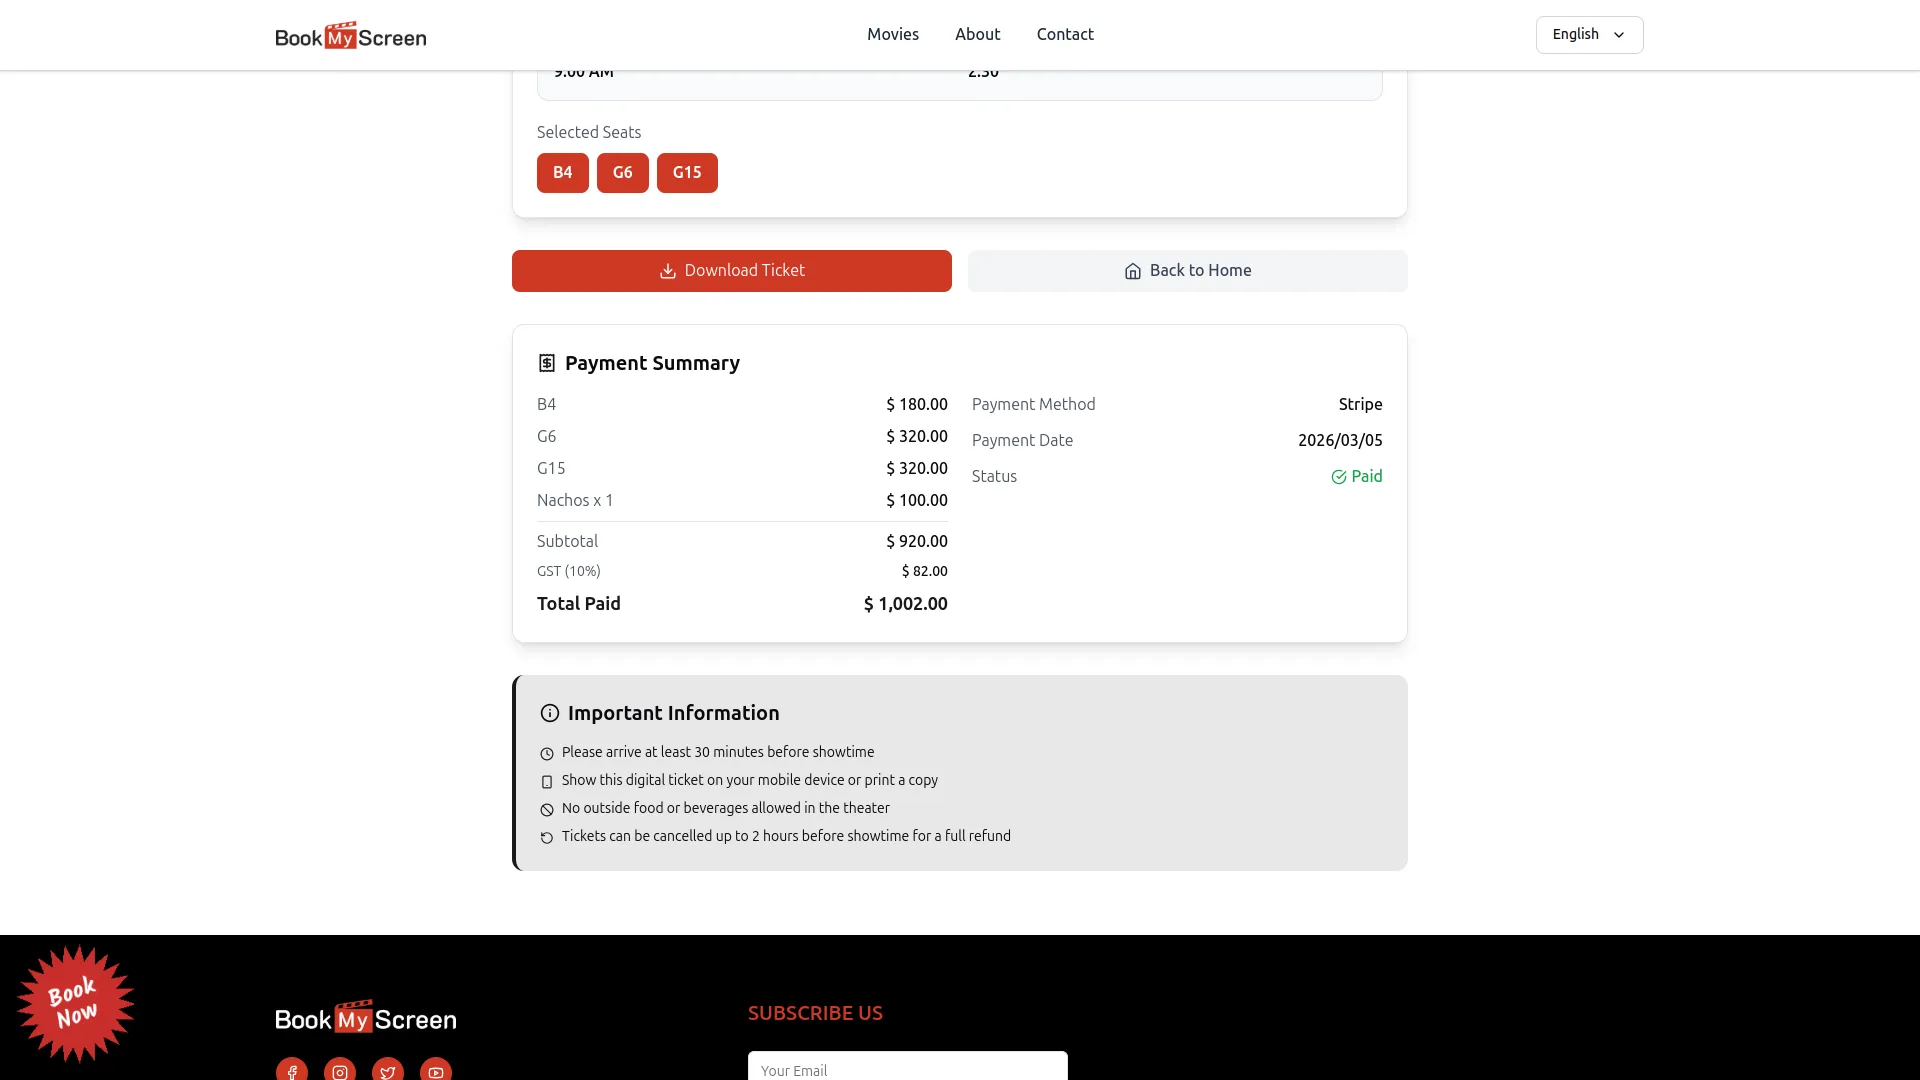
Task: Open the YouTube icon in footer
Action: (435, 1071)
